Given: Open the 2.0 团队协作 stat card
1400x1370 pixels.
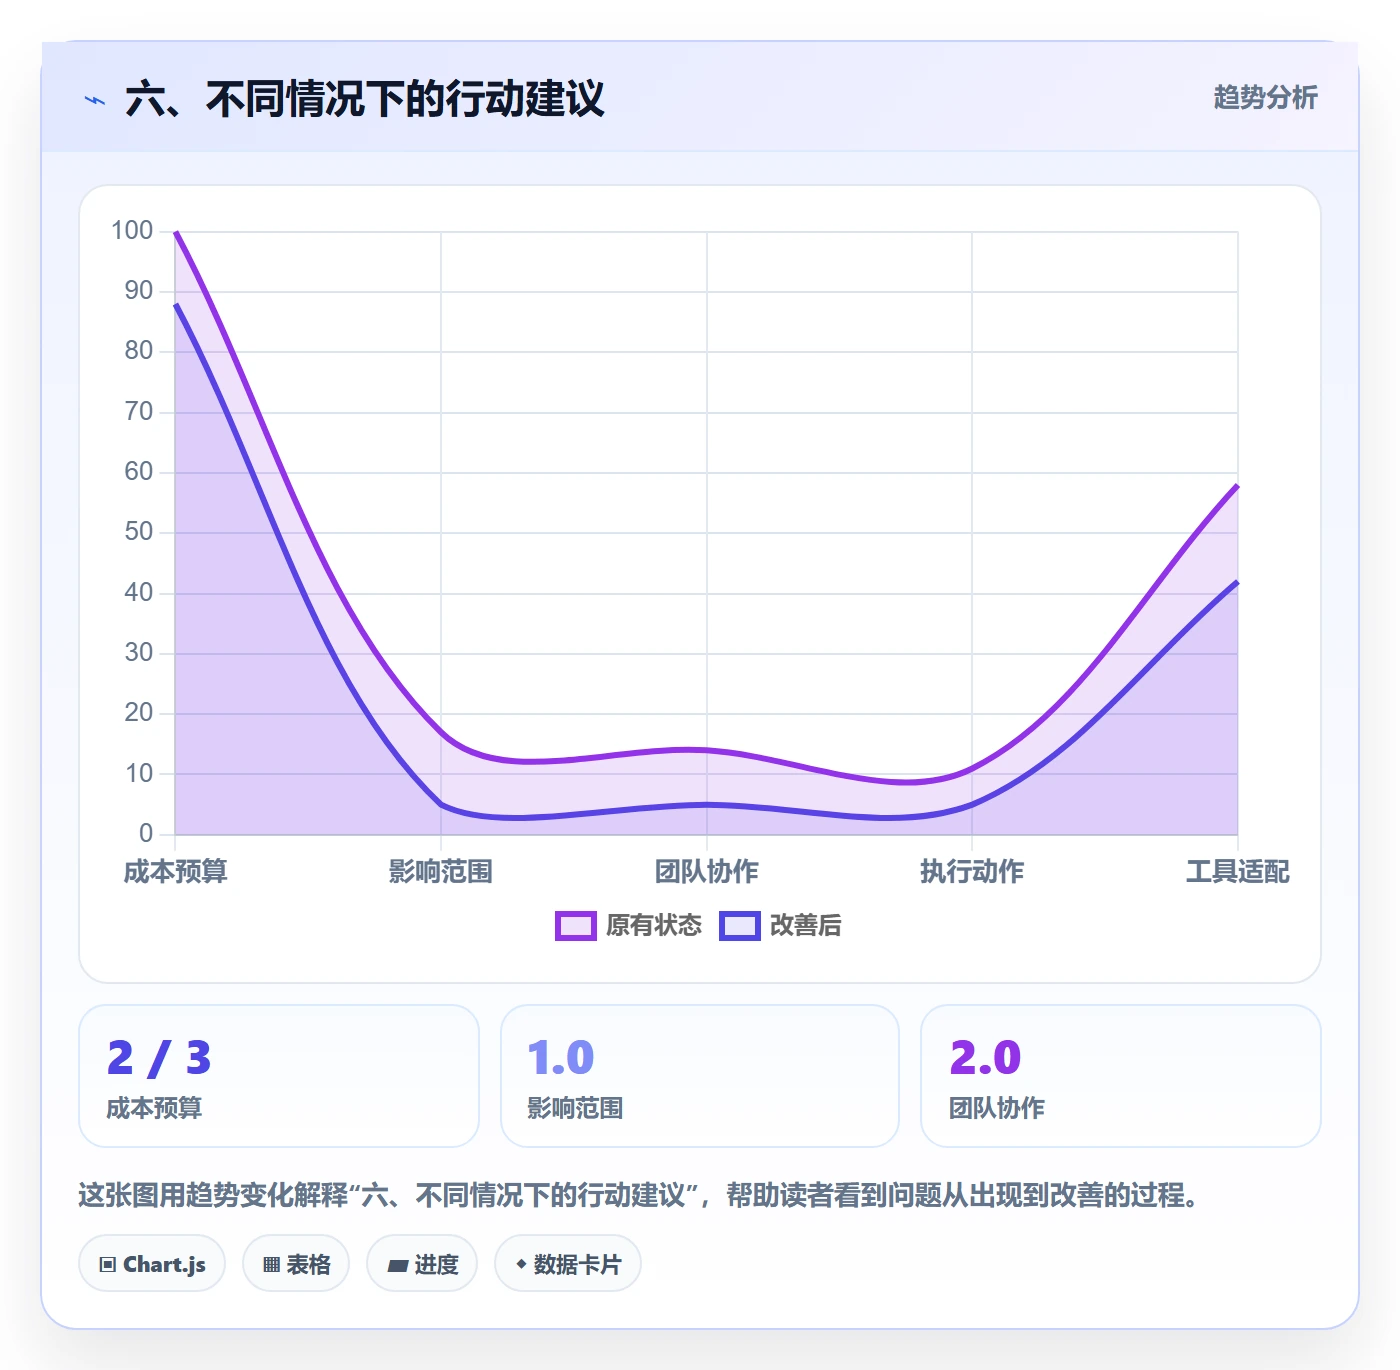Looking at the screenshot, I should click(1121, 1076).
